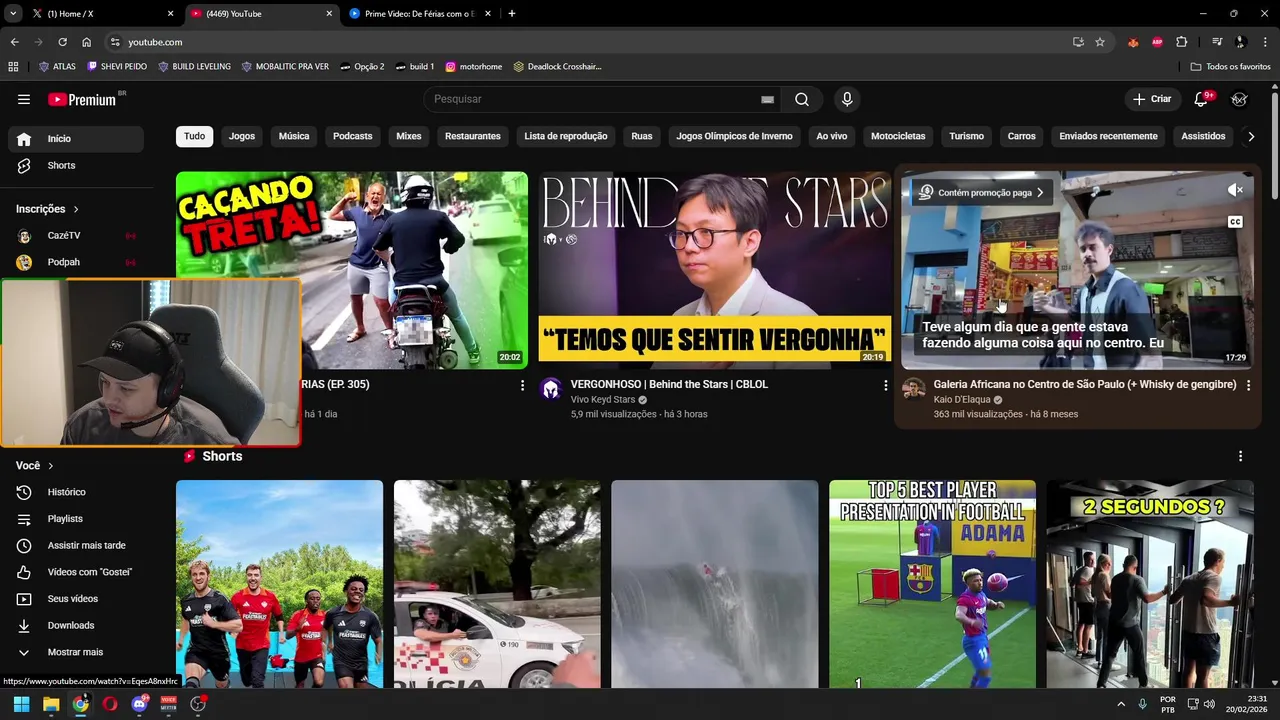Open the 2 SEGUNDOS short thumbnail
1280x720 pixels.
pyautogui.click(x=1150, y=584)
